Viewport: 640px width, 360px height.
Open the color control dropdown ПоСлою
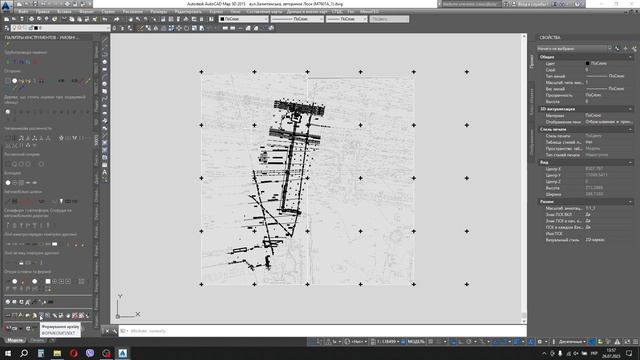tap(244, 19)
